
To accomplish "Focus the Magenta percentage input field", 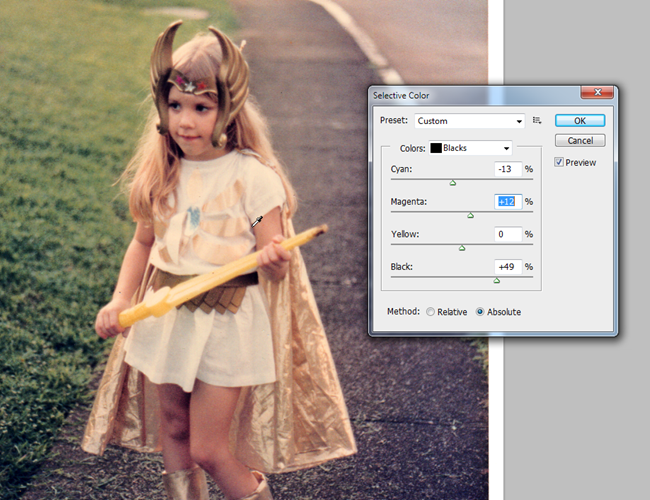I will point(508,201).
